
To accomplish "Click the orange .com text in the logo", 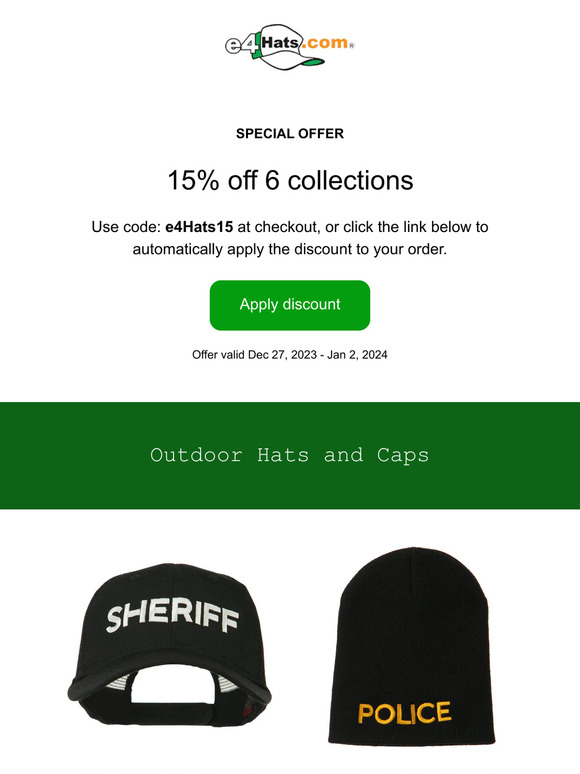I will [x=325, y=42].
